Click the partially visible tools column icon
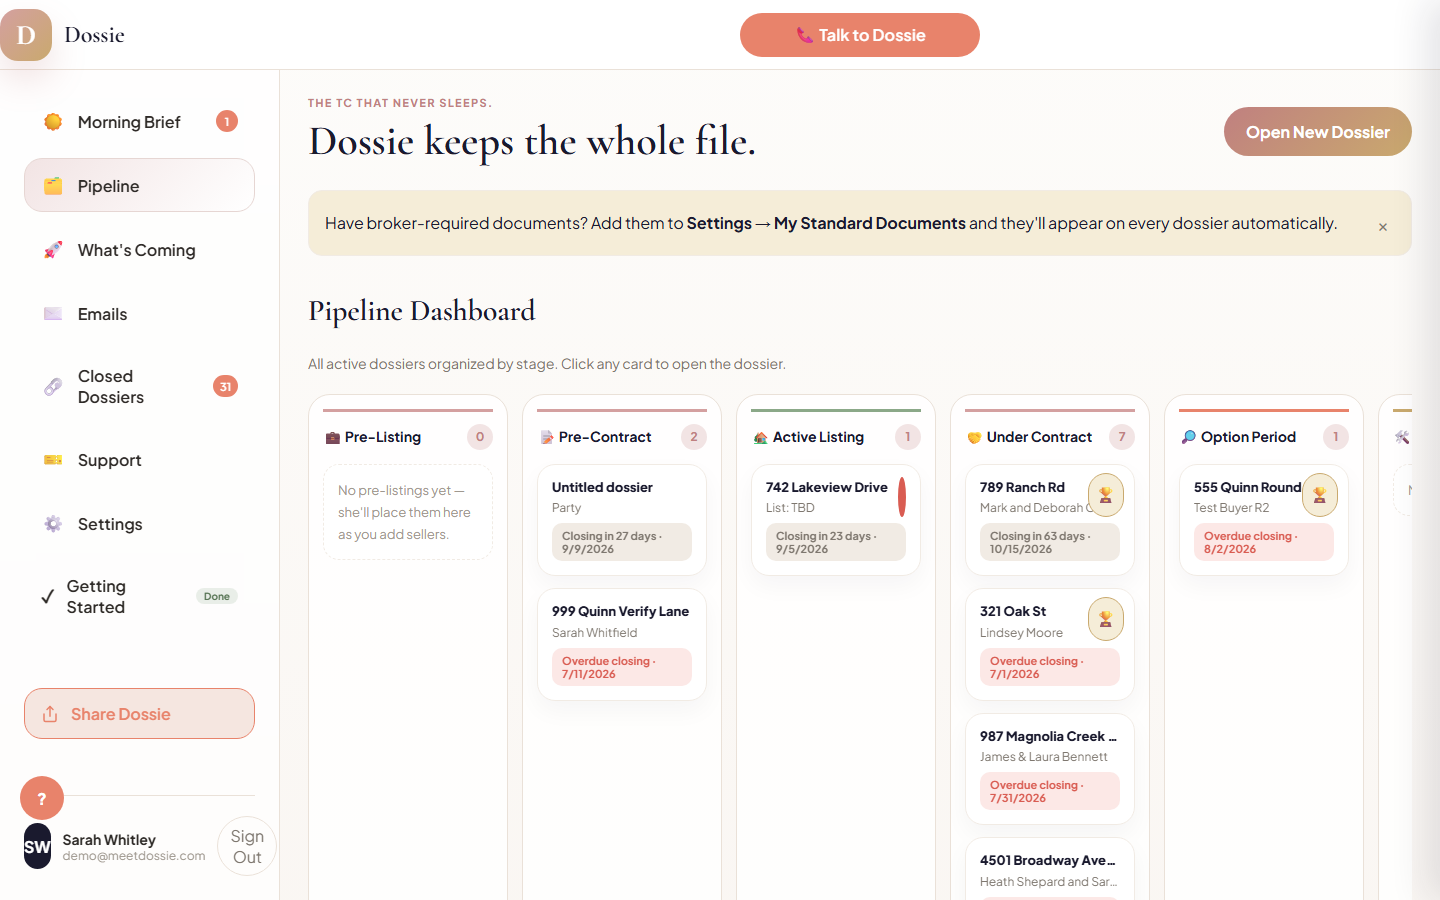Viewport: 1440px width, 900px height. [x=1402, y=437]
